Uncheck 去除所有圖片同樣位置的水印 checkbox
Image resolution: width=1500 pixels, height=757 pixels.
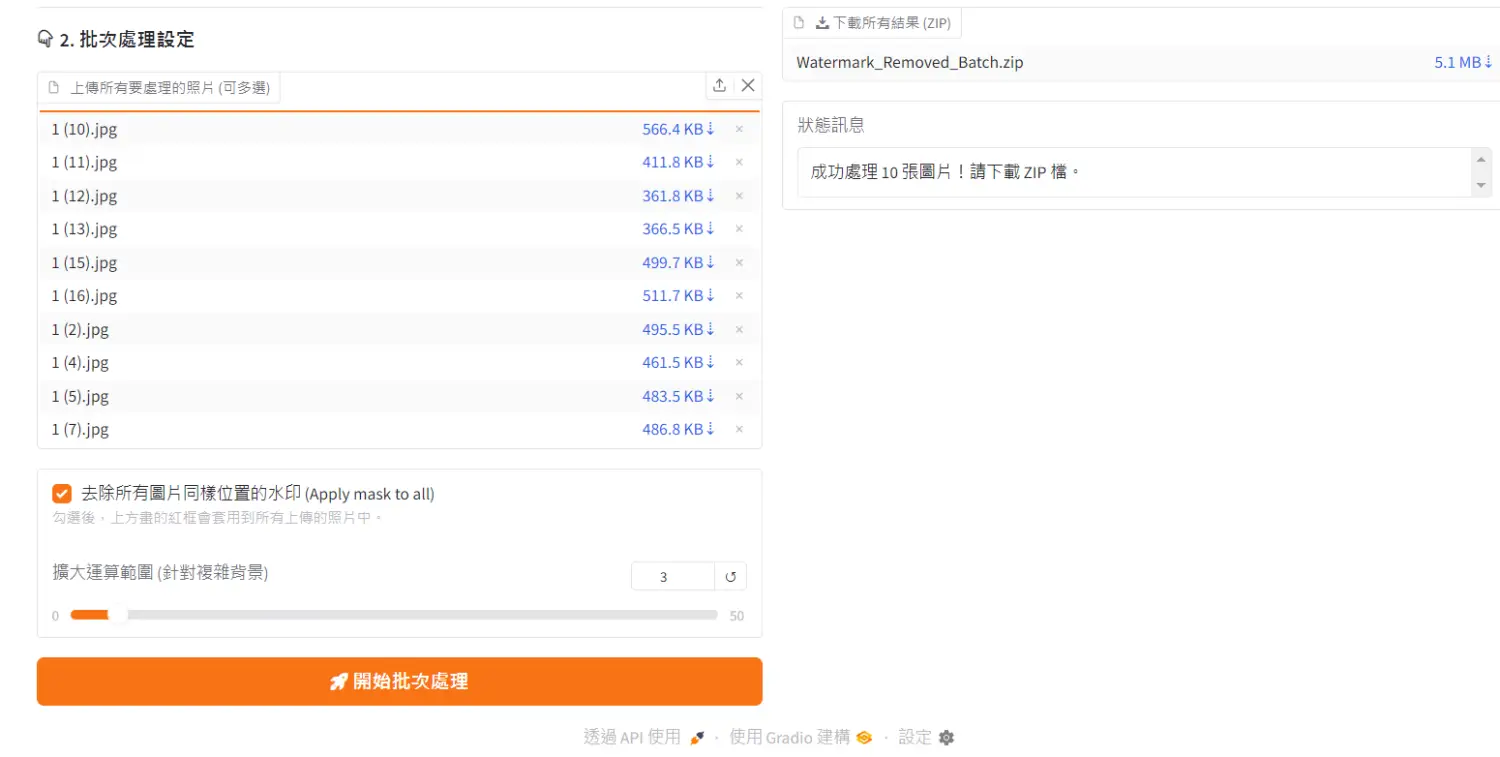pos(62,493)
